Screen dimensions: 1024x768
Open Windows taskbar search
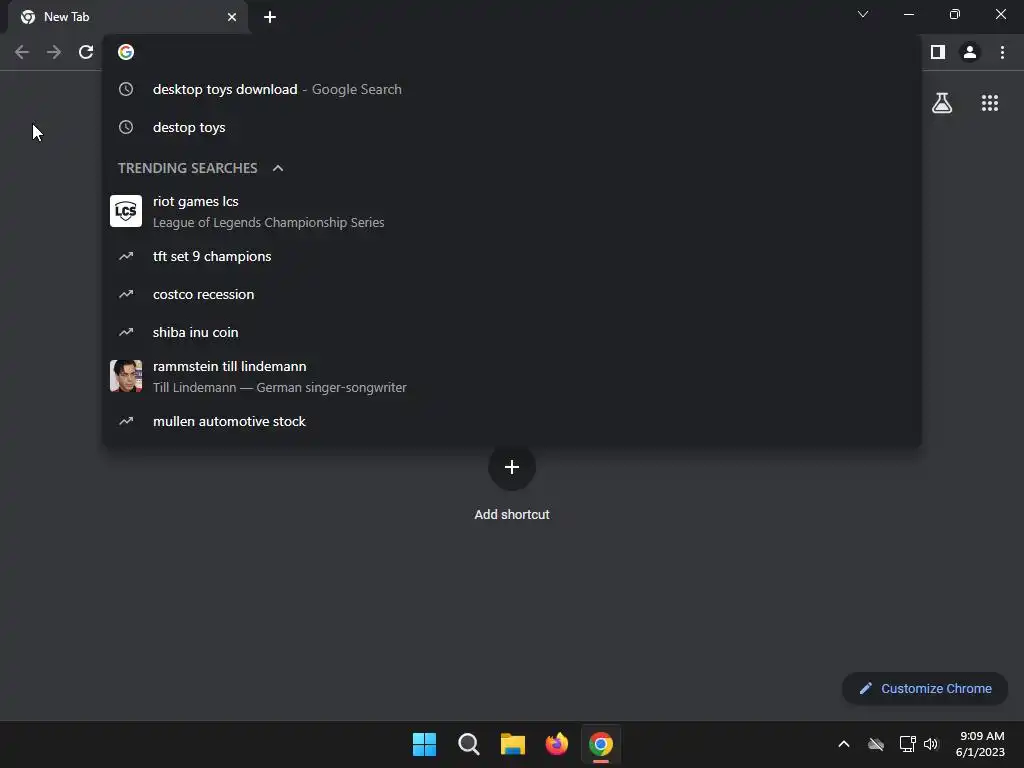[x=468, y=744]
